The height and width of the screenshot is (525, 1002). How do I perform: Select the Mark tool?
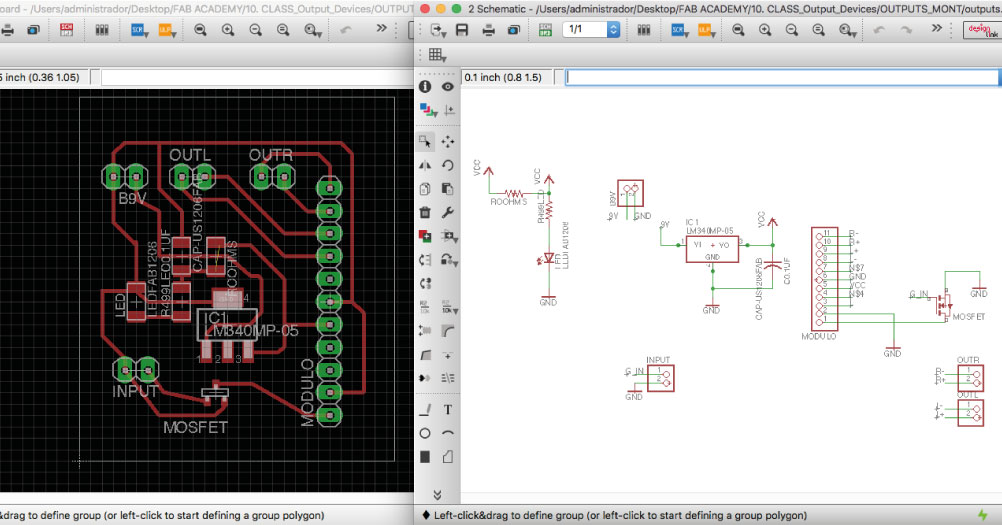coord(449,110)
